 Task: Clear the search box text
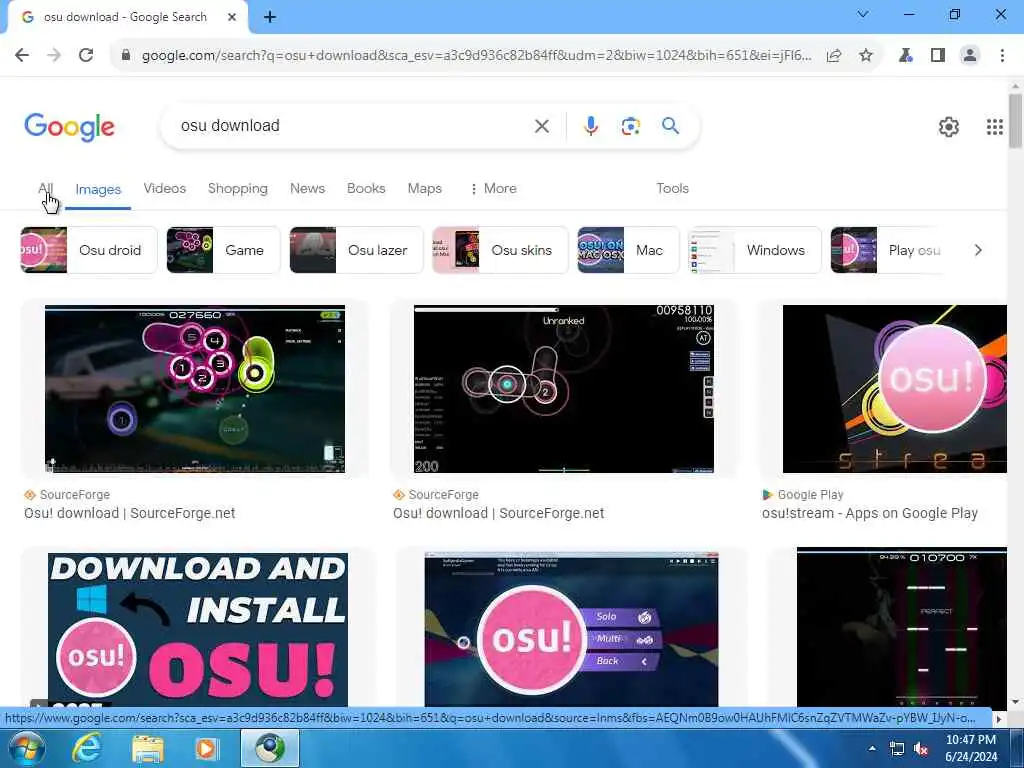541,126
